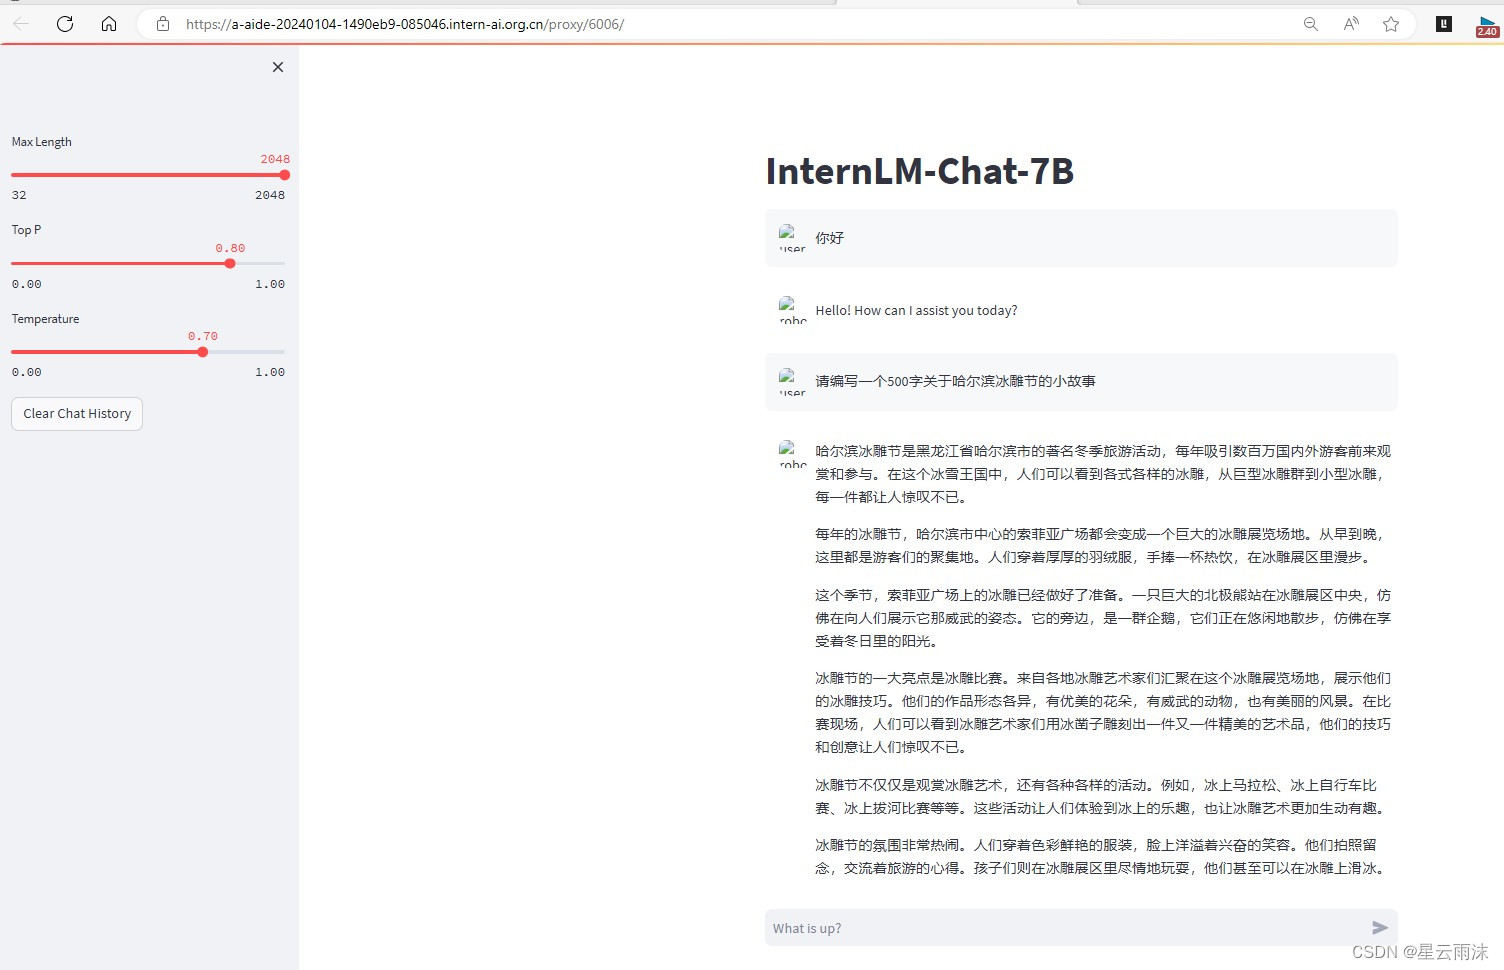Click the first paragraph starting 哈尔滨冰雕节是
1504x970 pixels.
click(1103, 474)
